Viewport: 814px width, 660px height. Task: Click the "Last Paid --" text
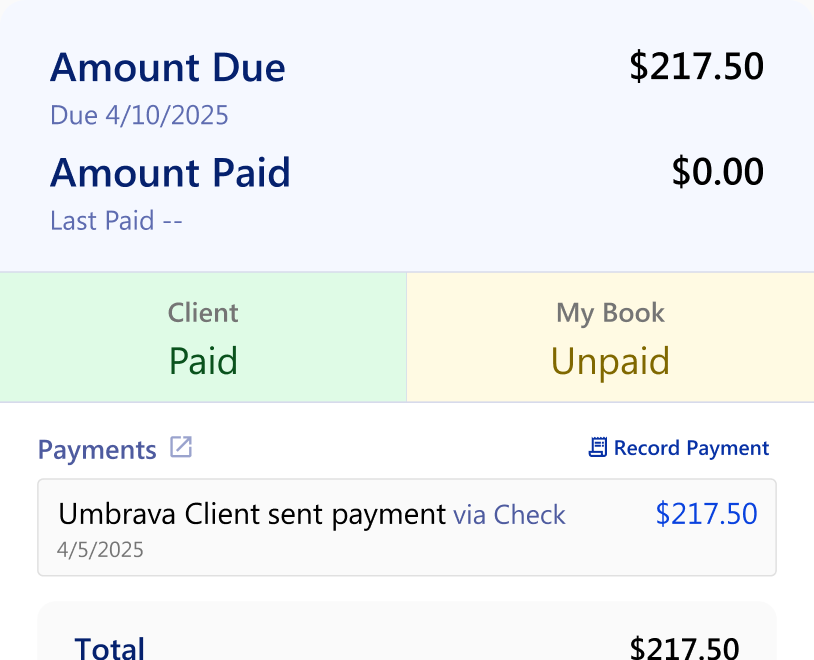pyautogui.click(x=116, y=220)
